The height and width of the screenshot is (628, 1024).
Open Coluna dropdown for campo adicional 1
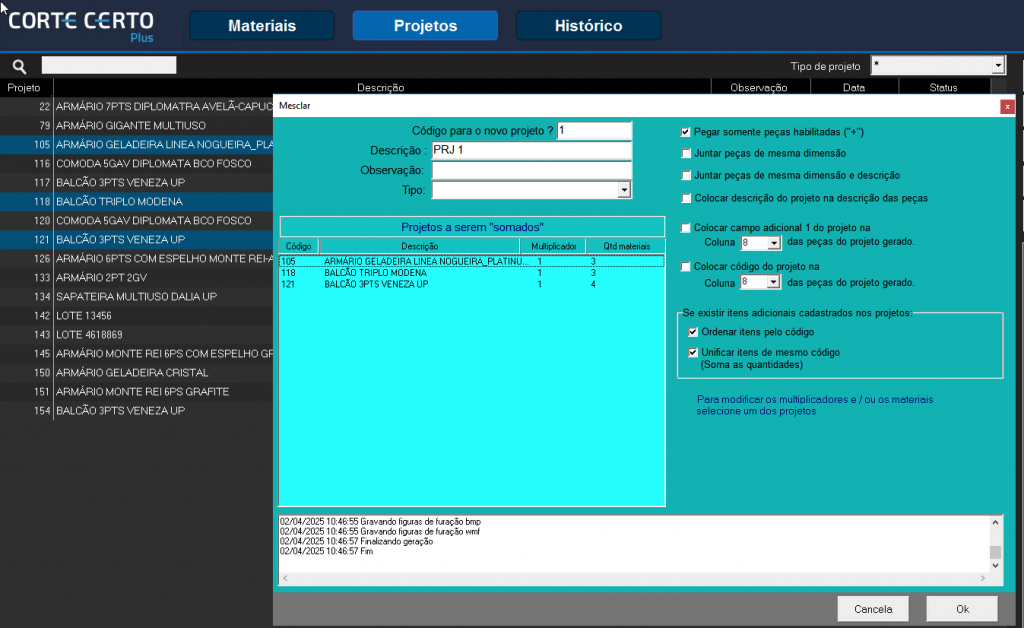[x=774, y=243]
